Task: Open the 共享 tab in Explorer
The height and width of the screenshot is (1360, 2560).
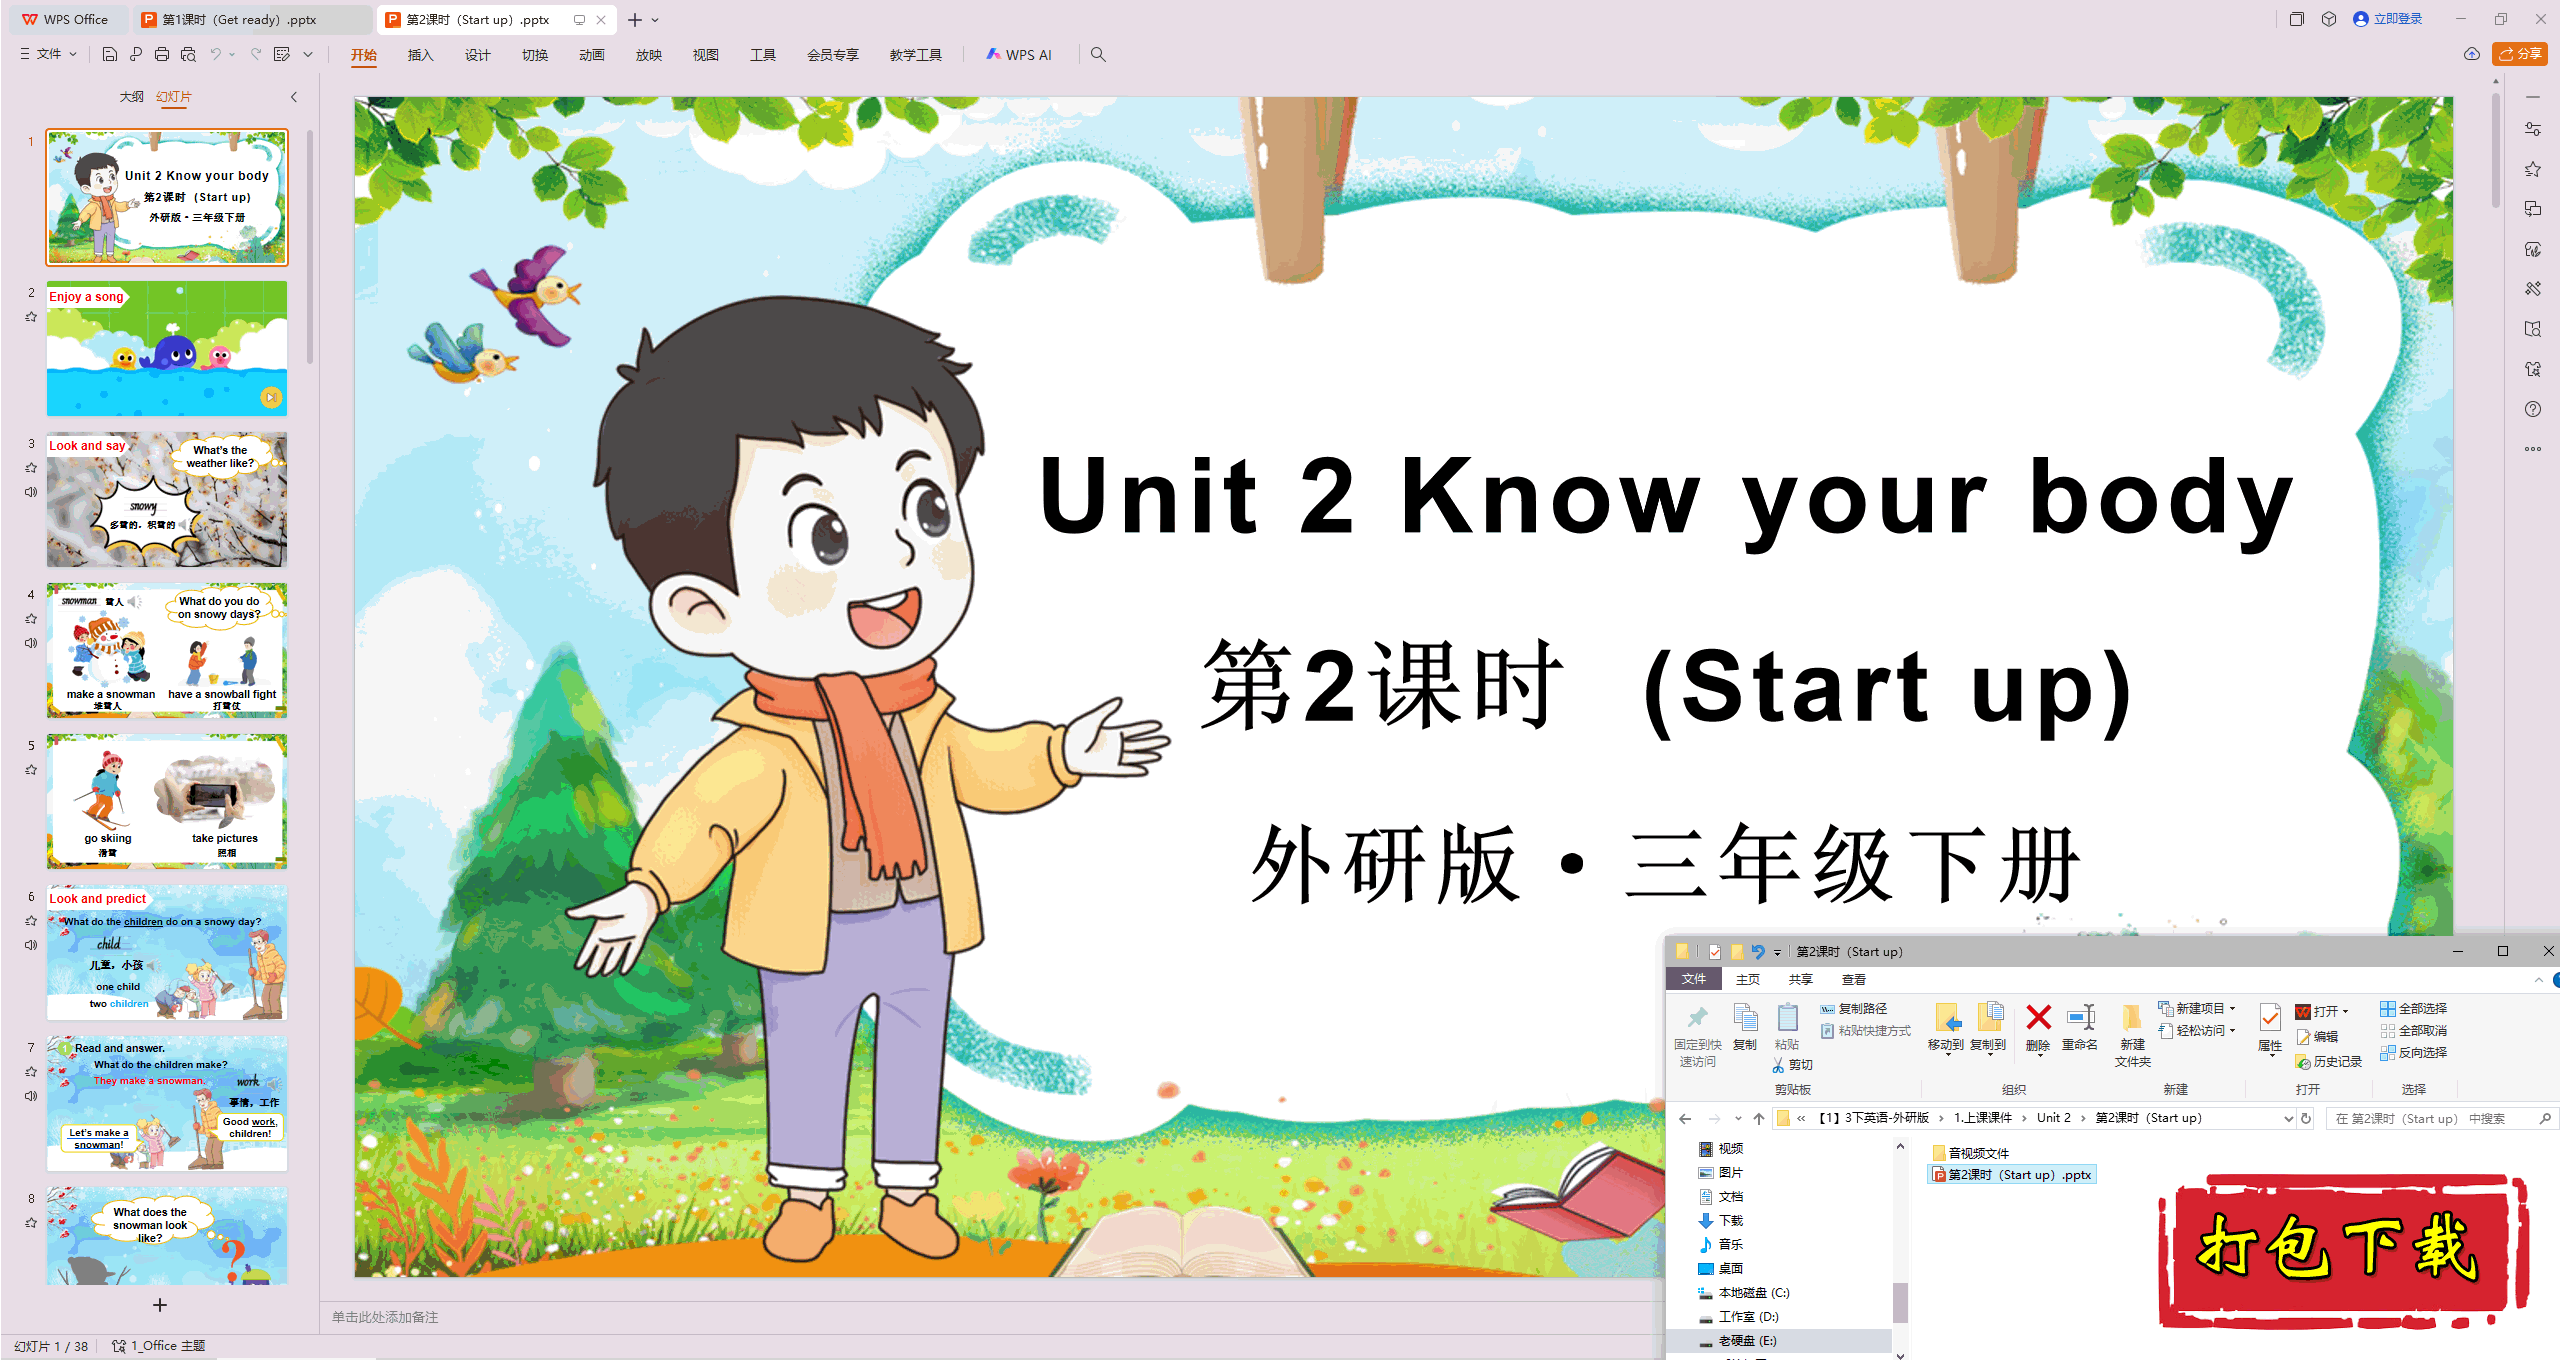Action: [x=1801, y=980]
